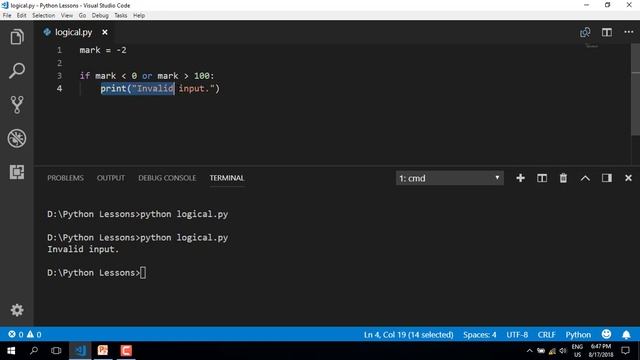Screen dimensions: 640x360
Task: Open the Windows Action Center
Action: (x=625, y=351)
